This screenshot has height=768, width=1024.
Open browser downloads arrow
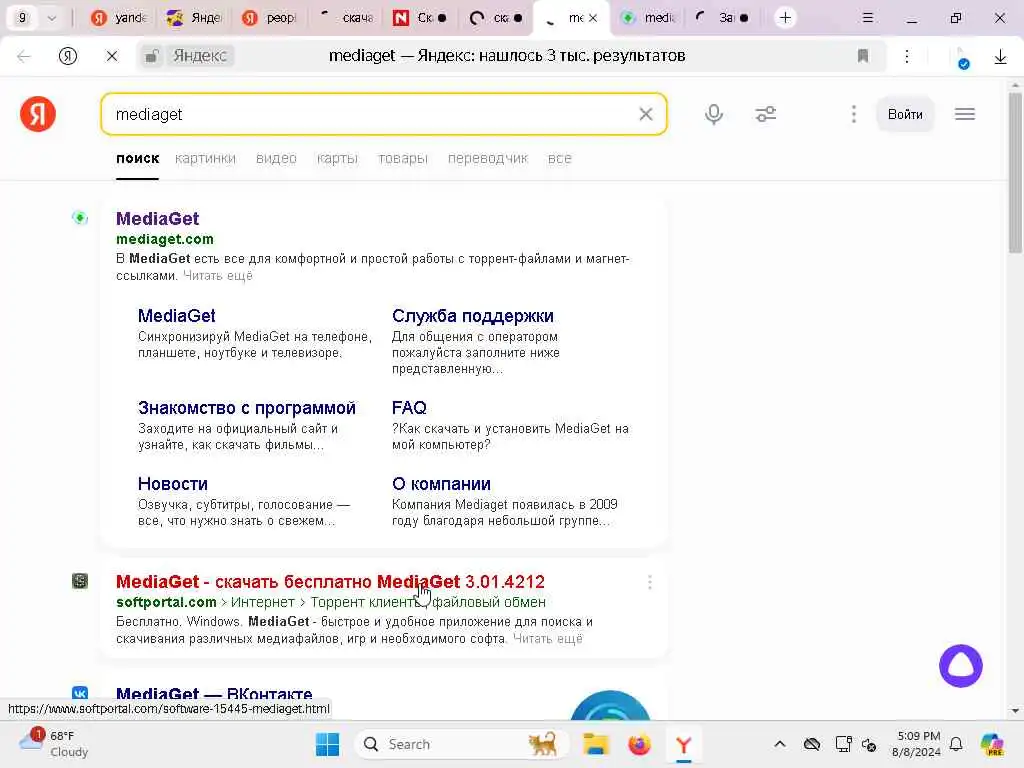1000,57
